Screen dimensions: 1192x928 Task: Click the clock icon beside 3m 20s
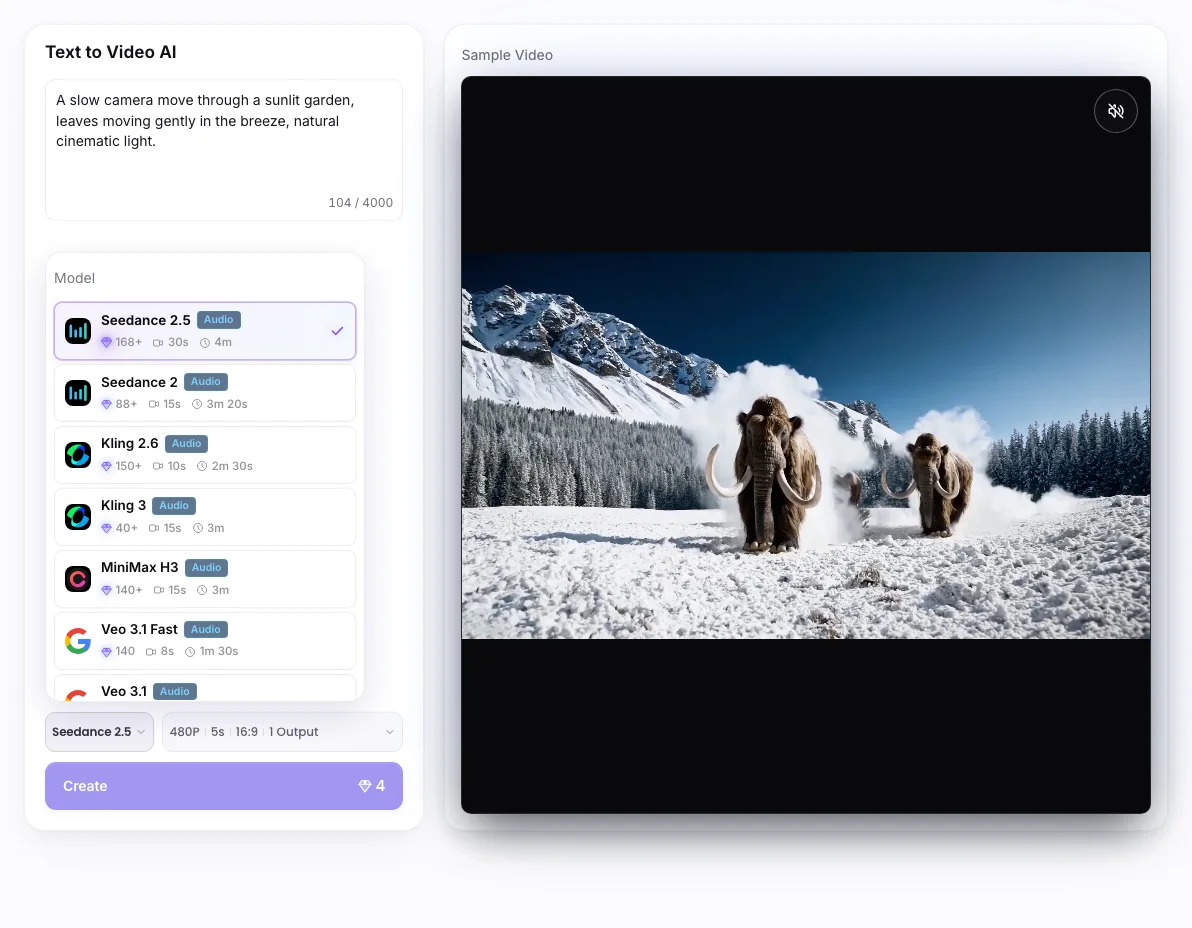click(197, 404)
